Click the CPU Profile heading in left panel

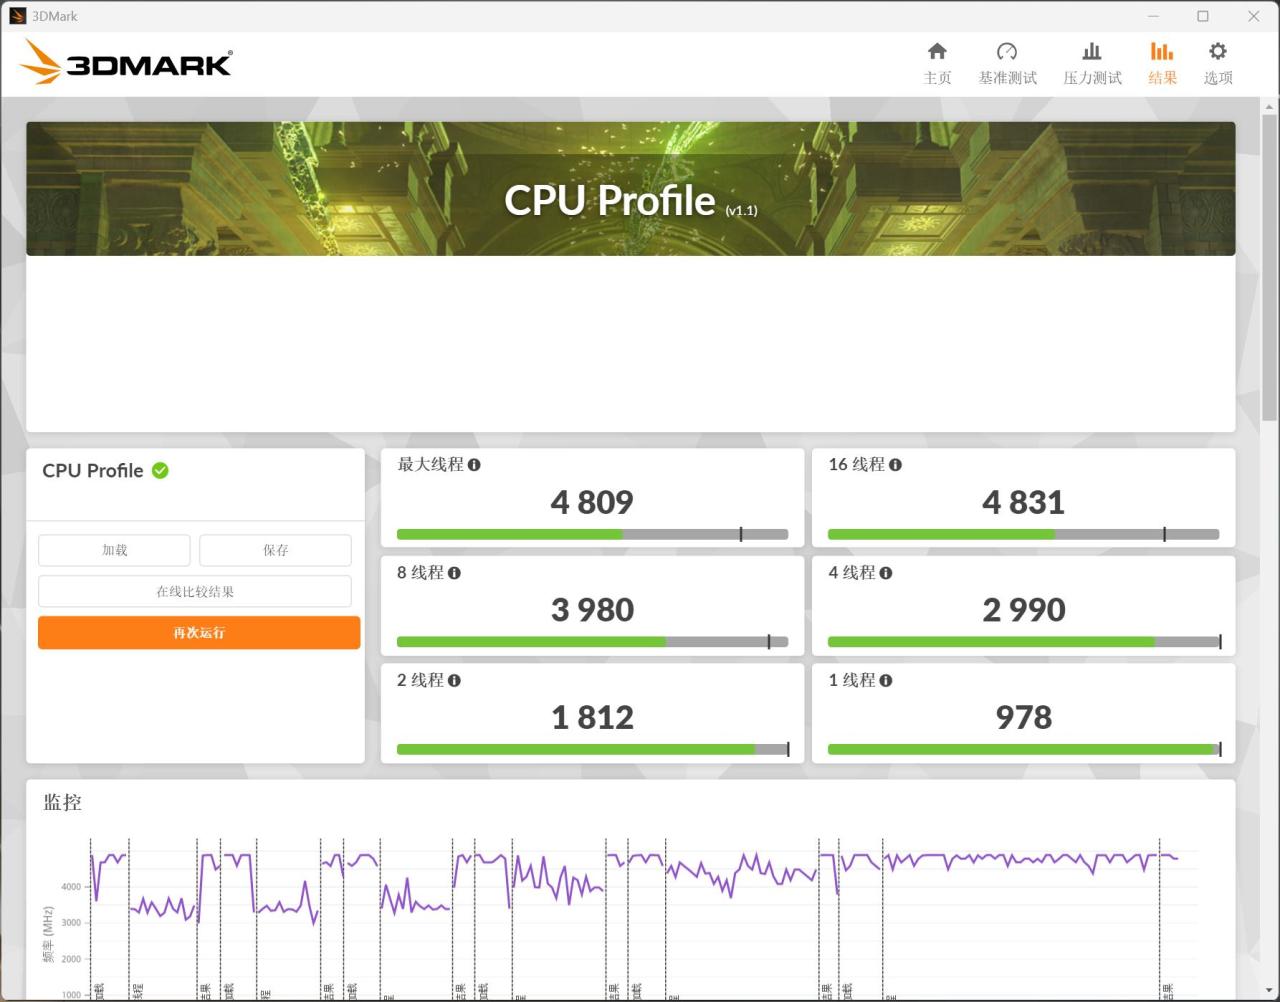click(93, 471)
